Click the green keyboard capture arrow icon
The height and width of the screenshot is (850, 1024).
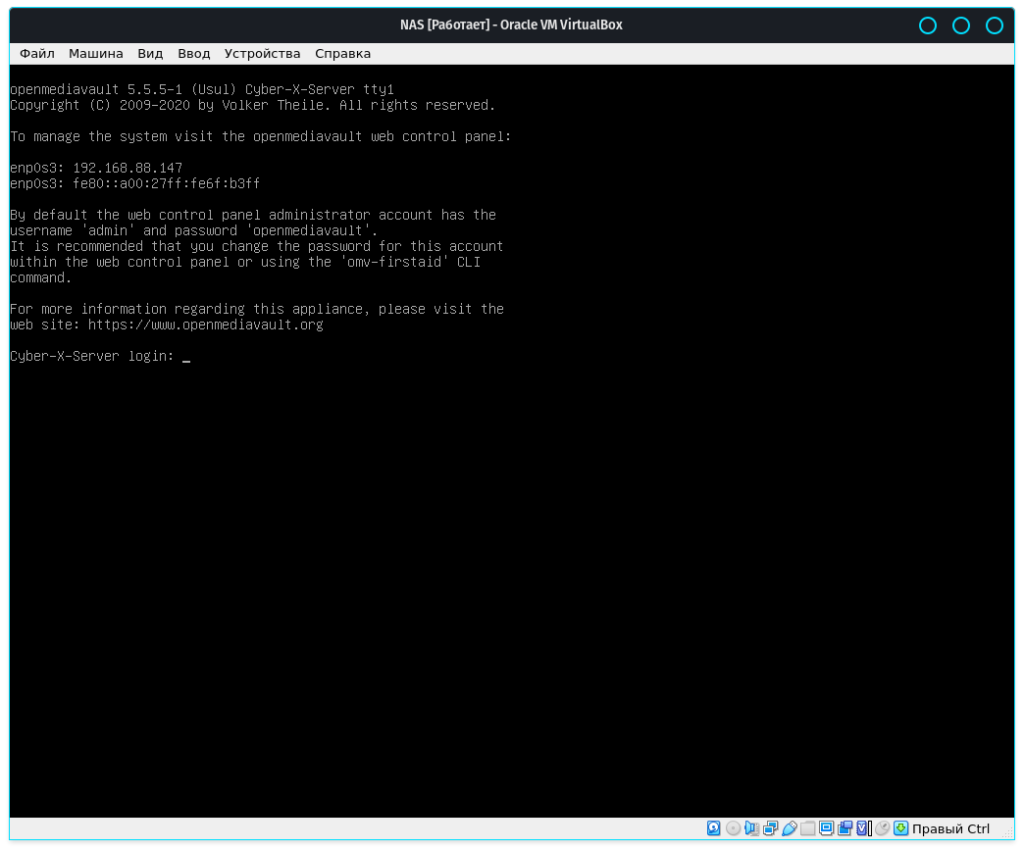click(x=901, y=828)
